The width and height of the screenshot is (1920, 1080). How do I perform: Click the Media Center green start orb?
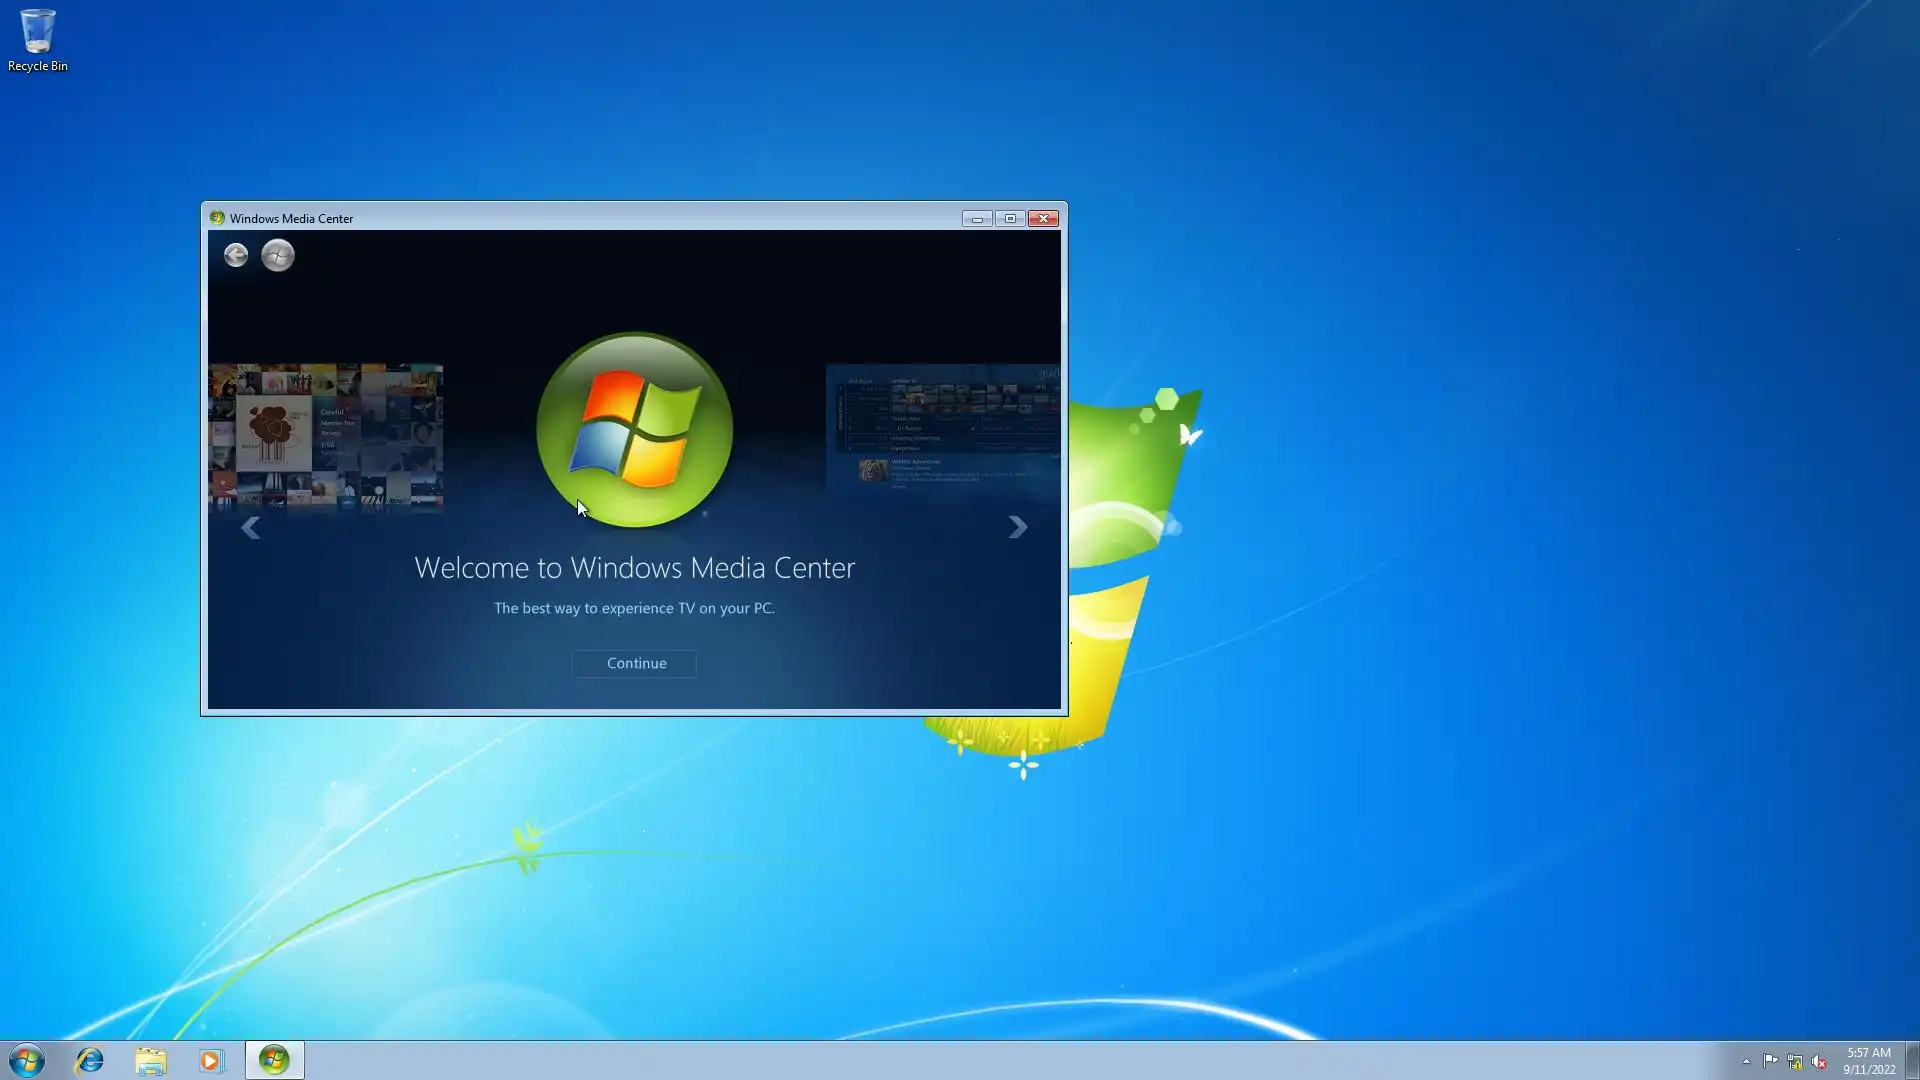278,255
